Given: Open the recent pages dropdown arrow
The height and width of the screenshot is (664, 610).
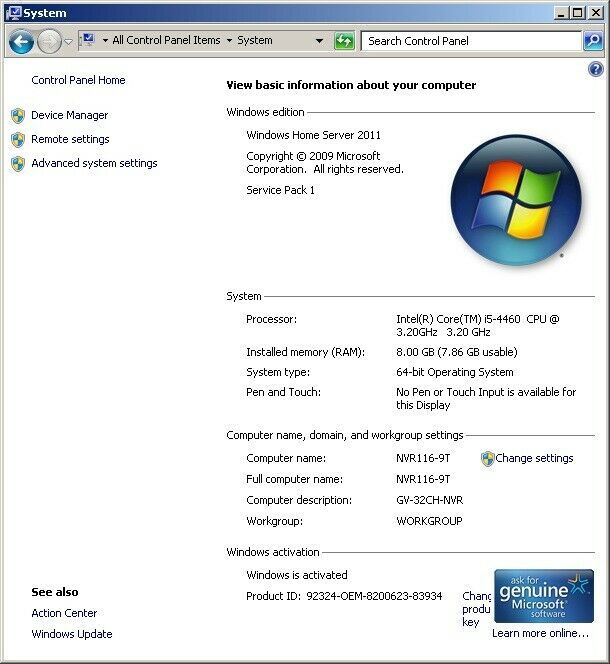Looking at the screenshot, I should coord(68,42).
